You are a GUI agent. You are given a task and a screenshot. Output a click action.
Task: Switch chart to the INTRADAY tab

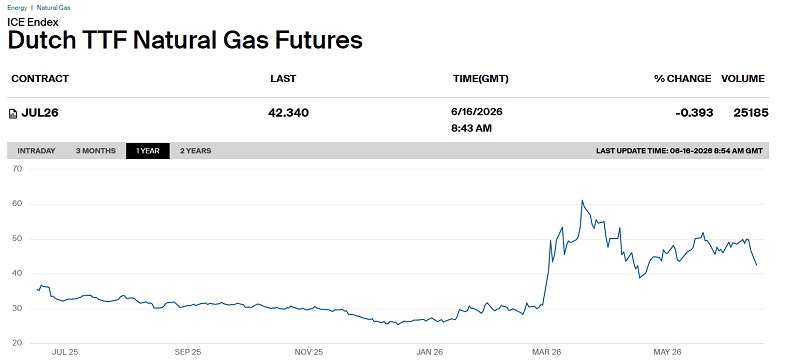(36, 151)
